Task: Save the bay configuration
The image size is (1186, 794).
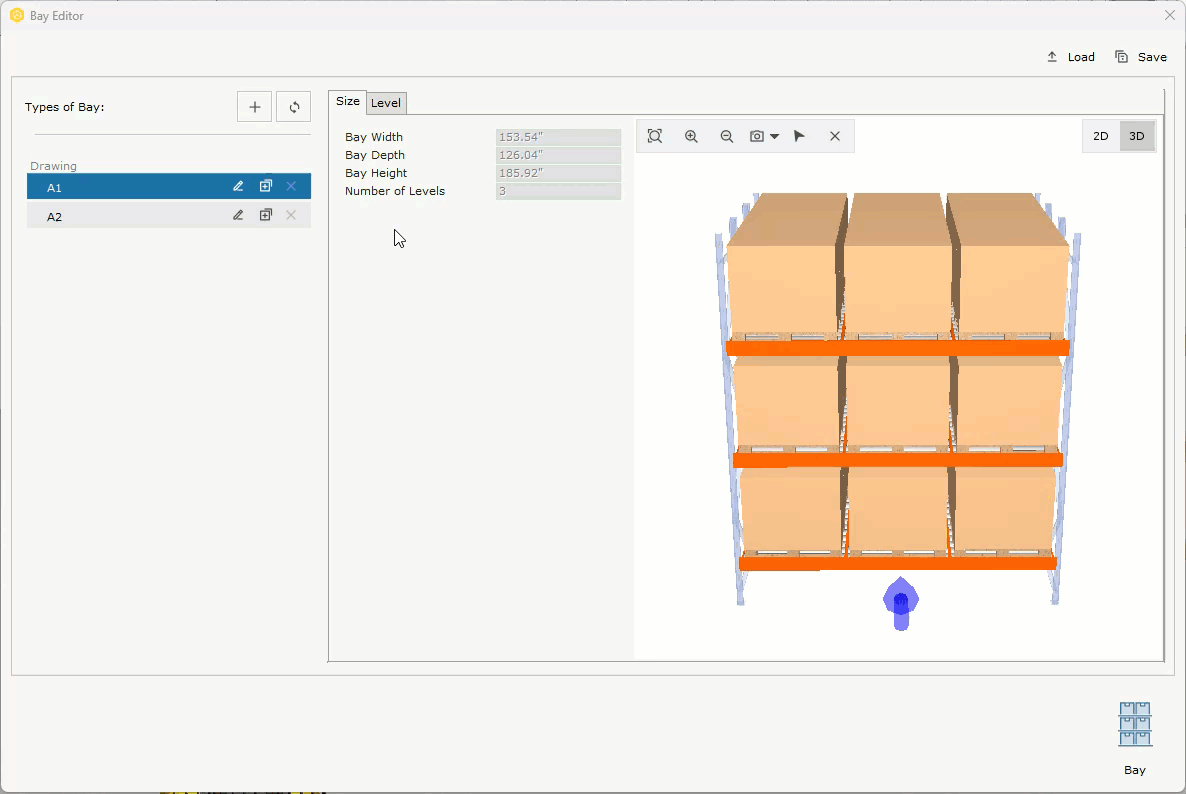Action: click(x=1141, y=57)
